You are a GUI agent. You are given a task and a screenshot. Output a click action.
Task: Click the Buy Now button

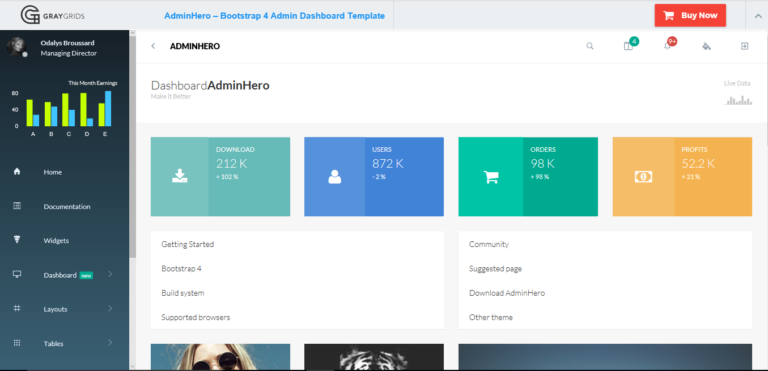[x=690, y=15]
